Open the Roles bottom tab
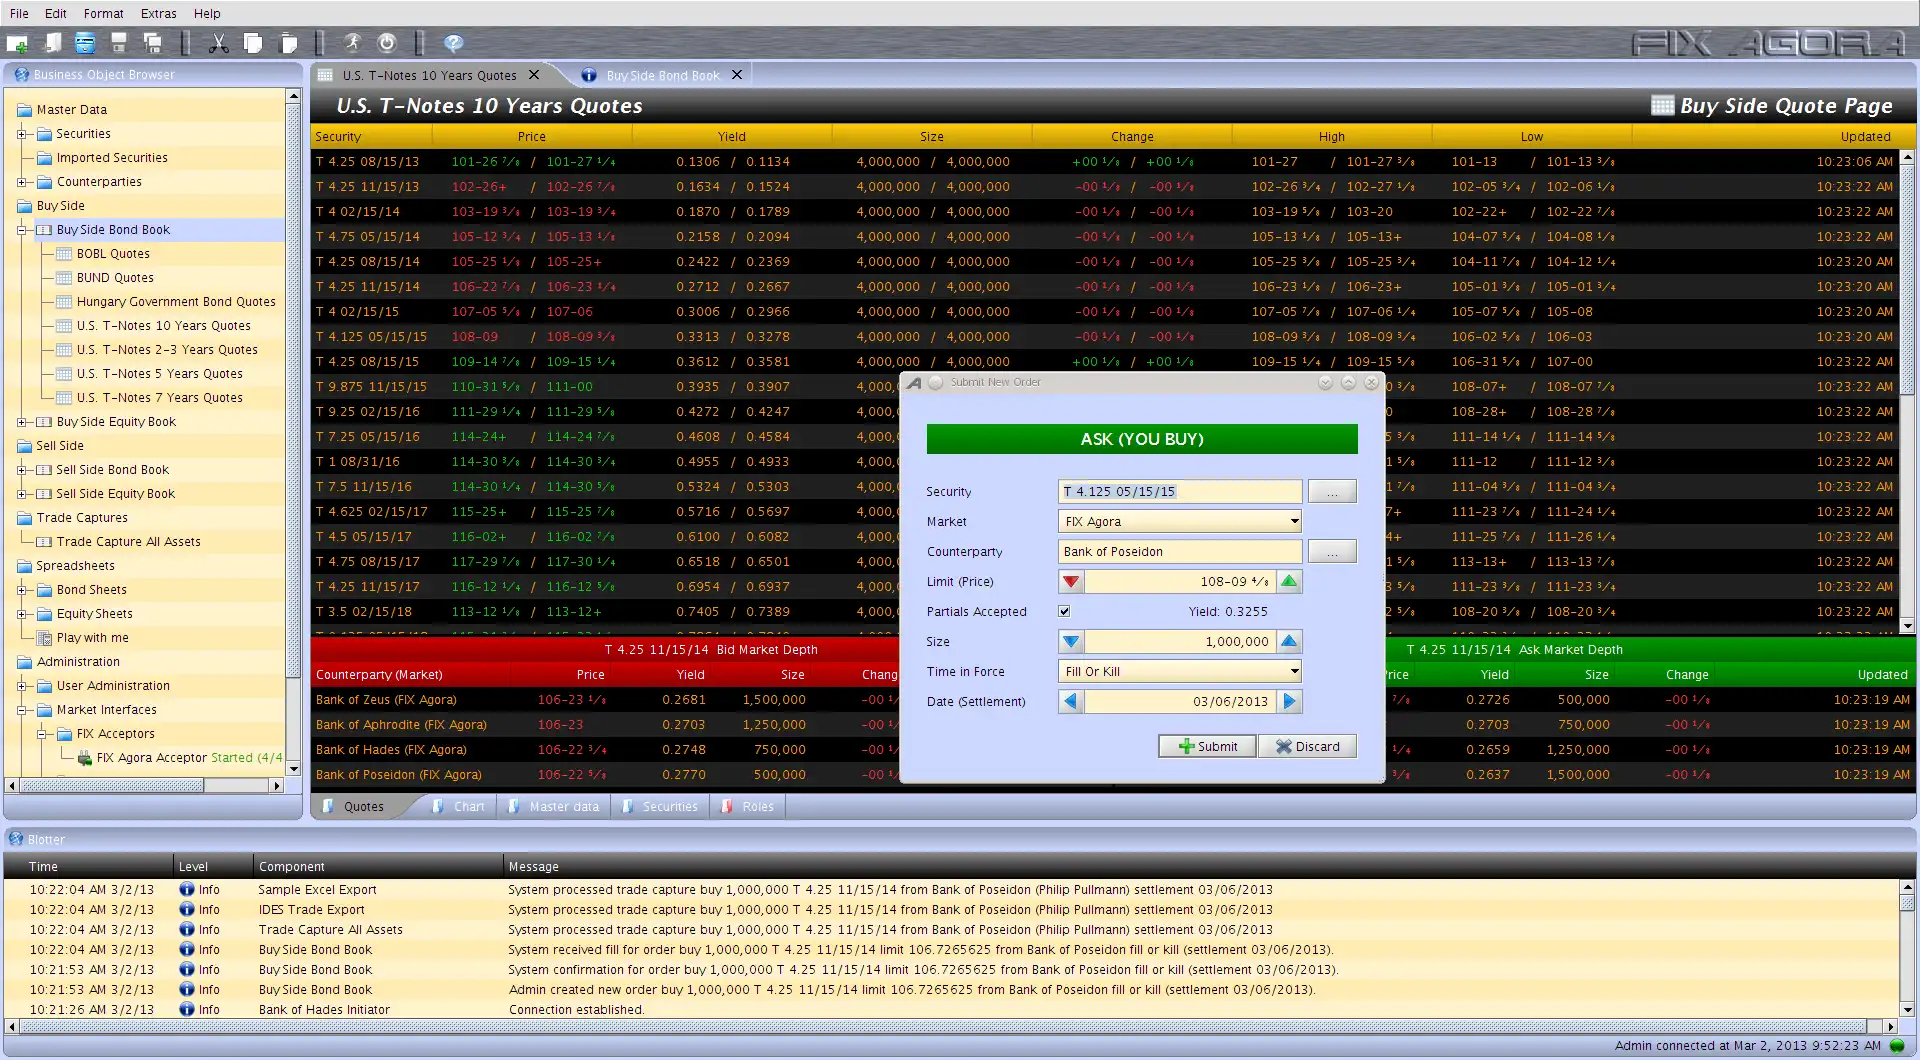The width and height of the screenshot is (1920, 1060). click(x=748, y=806)
